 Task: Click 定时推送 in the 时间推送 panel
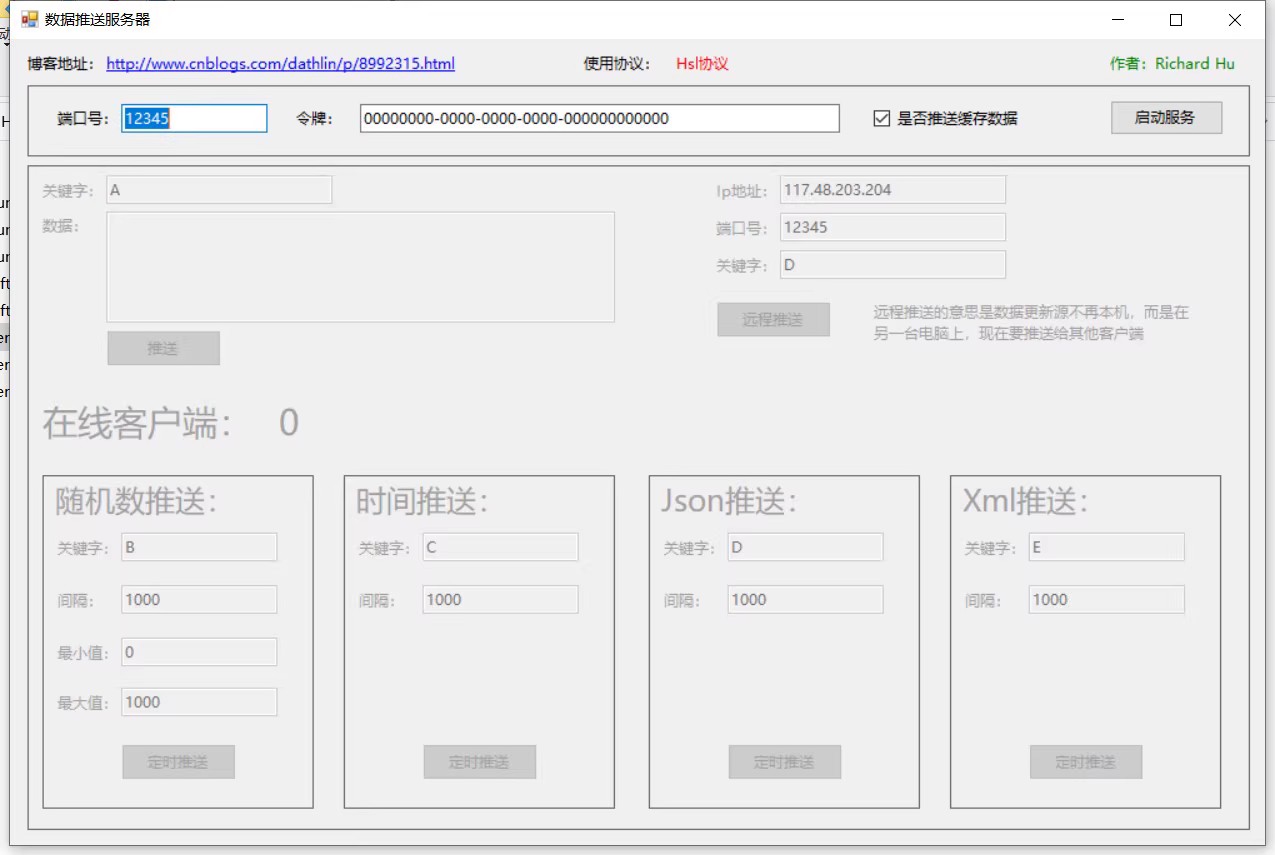480,761
